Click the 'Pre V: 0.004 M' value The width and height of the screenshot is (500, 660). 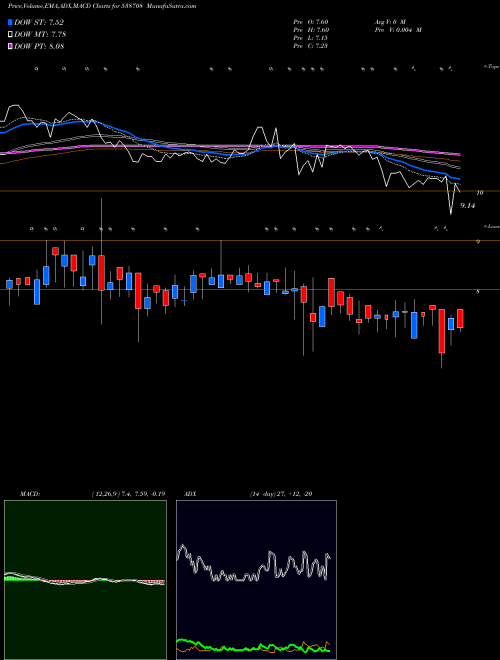398,30
